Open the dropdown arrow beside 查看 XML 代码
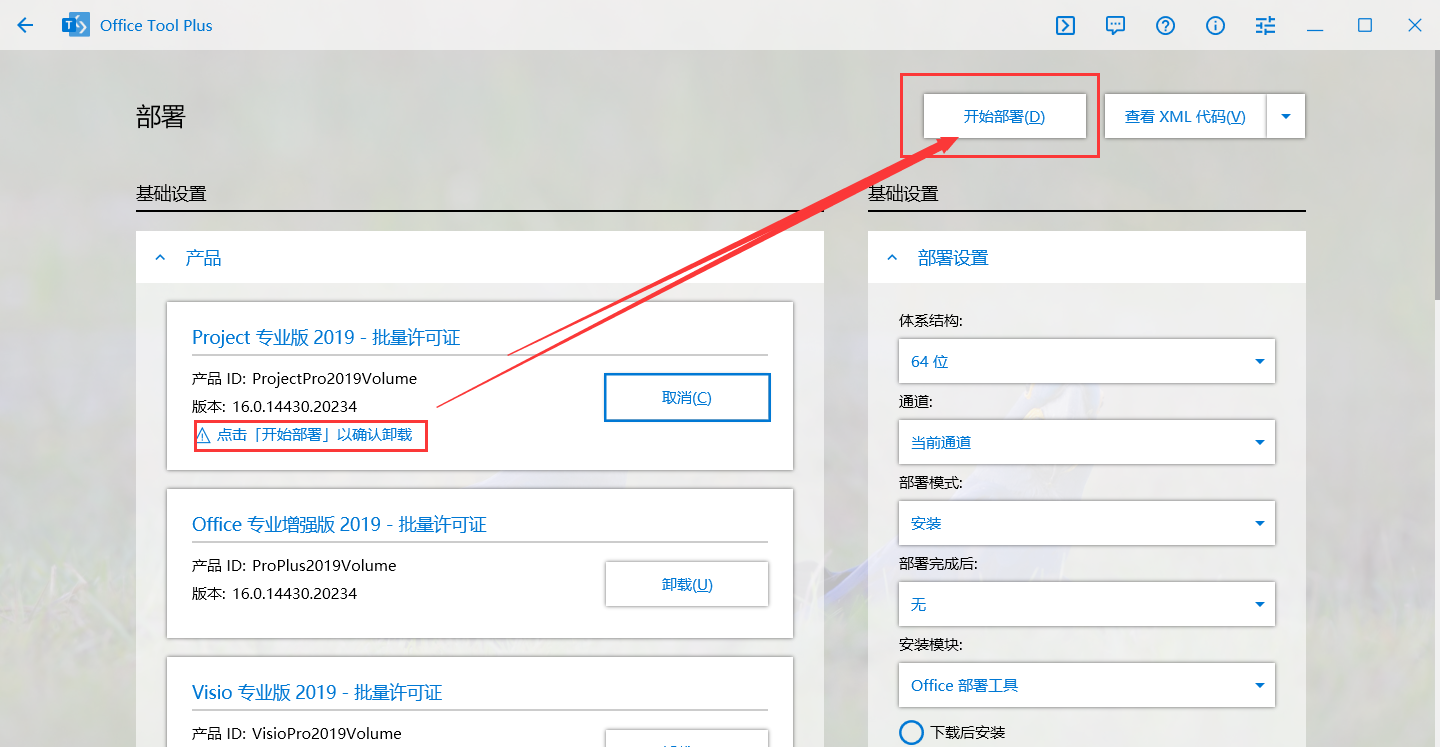This screenshot has height=747, width=1440. pos(1286,116)
